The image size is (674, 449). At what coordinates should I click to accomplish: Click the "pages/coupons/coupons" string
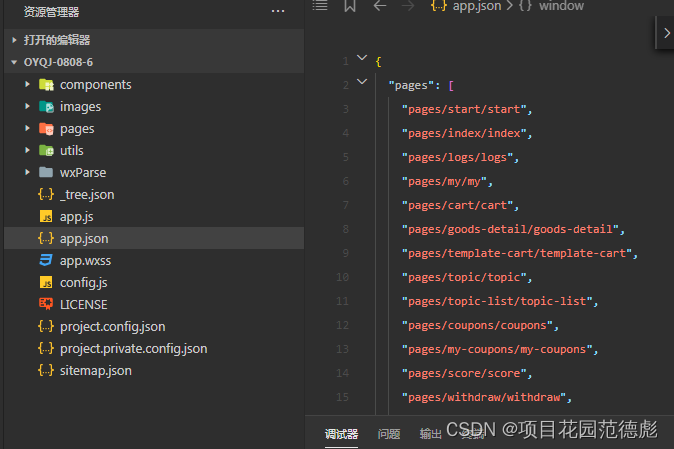[x=477, y=325]
